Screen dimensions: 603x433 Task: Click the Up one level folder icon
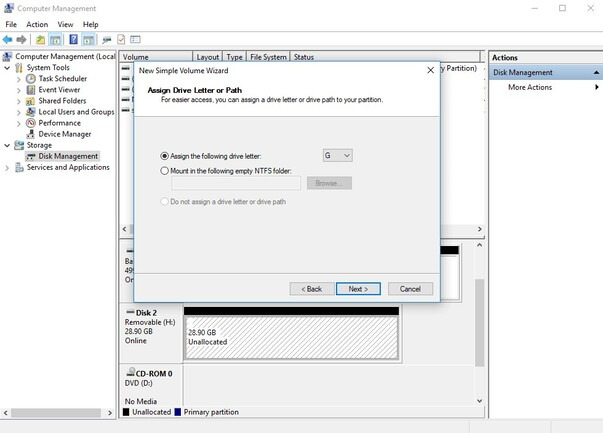40,39
